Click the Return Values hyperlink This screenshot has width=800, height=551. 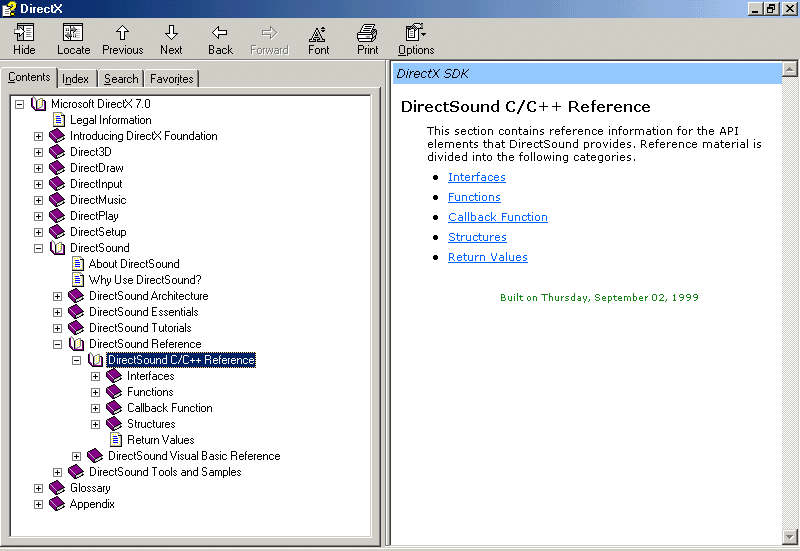[x=487, y=257]
